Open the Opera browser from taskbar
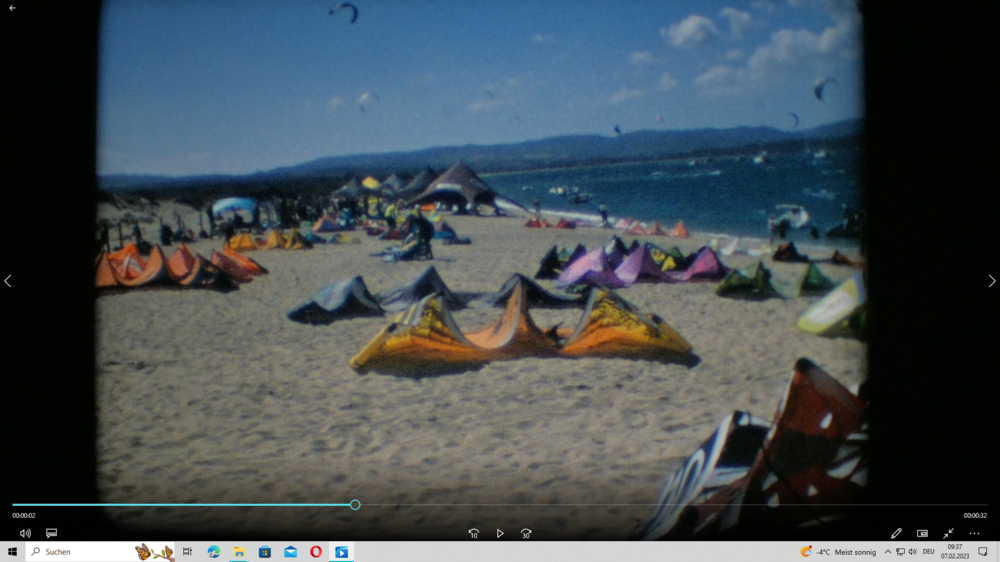The width and height of the screenshot is (1000, 562). (316, 552)
